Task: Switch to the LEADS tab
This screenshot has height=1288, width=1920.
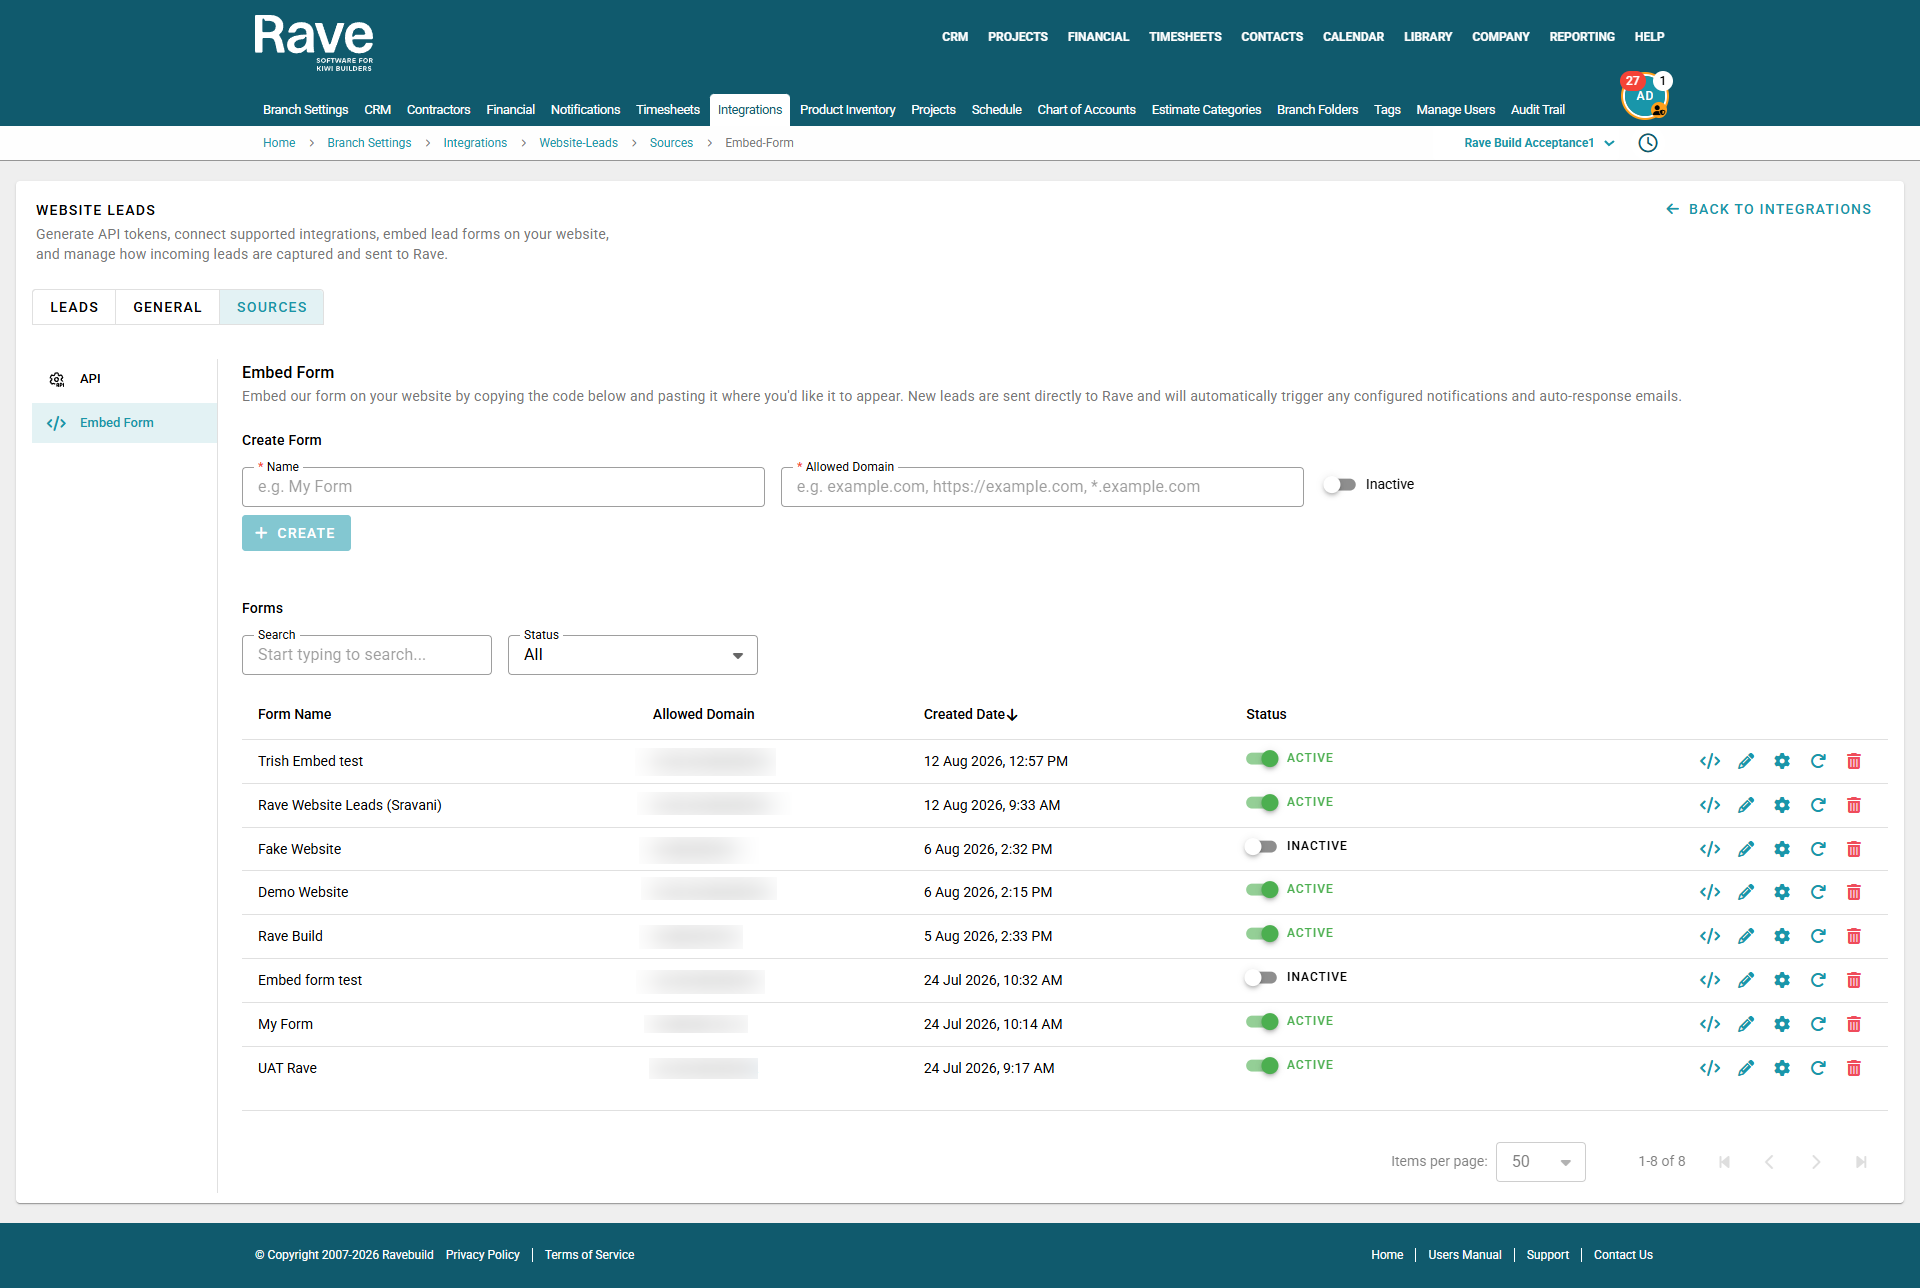Action: tap(74, 307)
